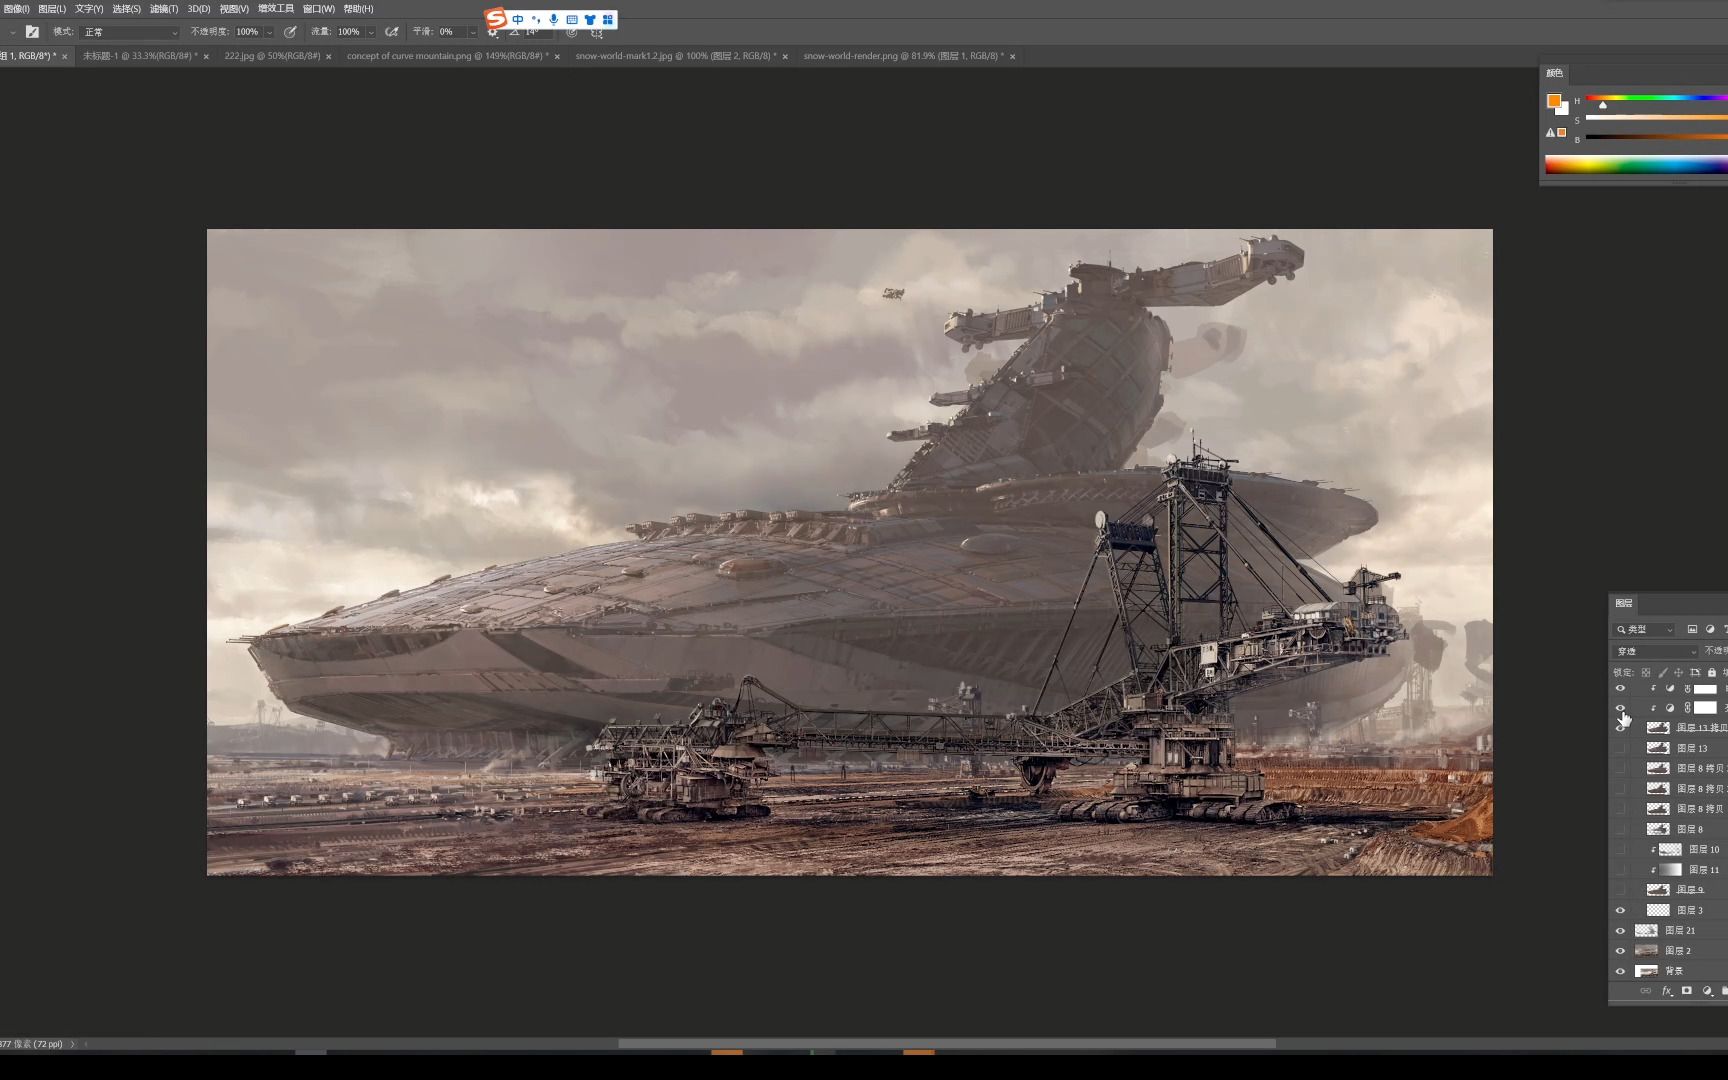Screen dimensions: 1728x1080
Task: Click the status bar info arrow
Action: click(72, 1044)
